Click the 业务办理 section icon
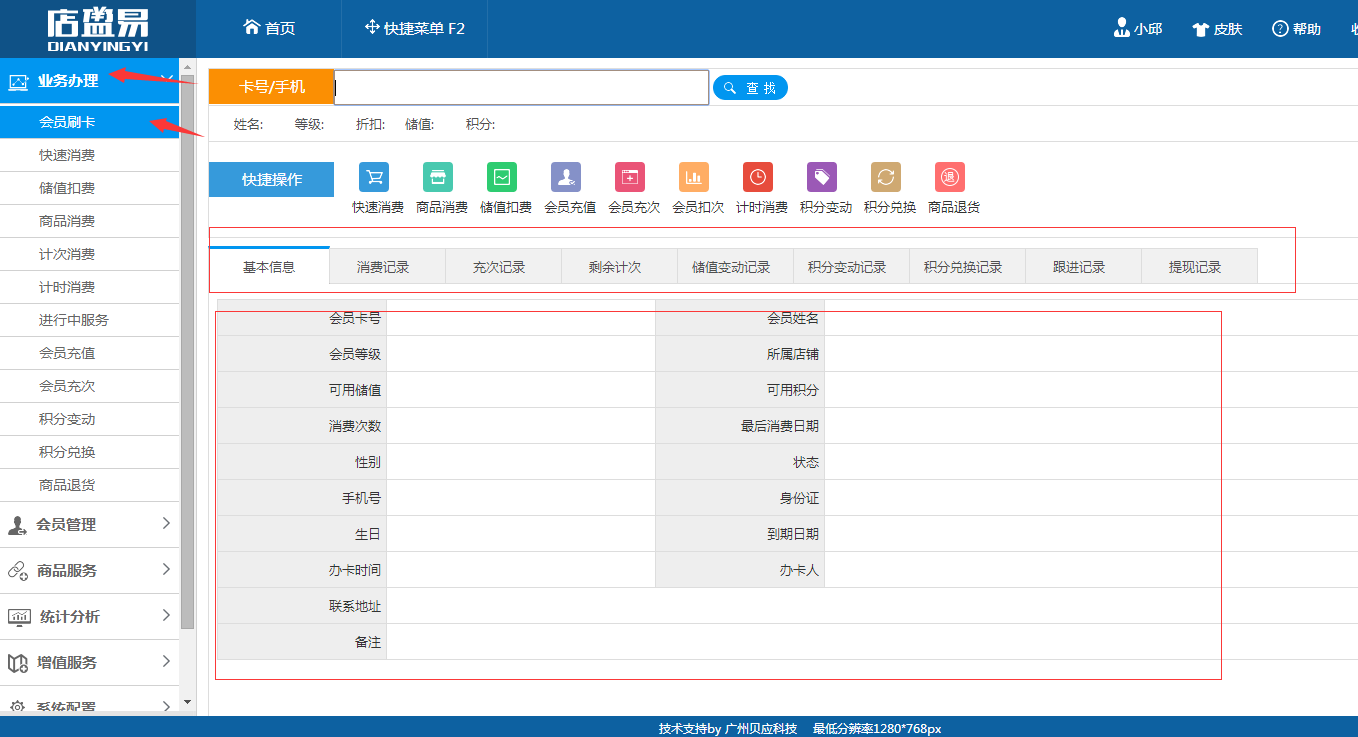Screen dimensions: 1358x737 [18, 82]
